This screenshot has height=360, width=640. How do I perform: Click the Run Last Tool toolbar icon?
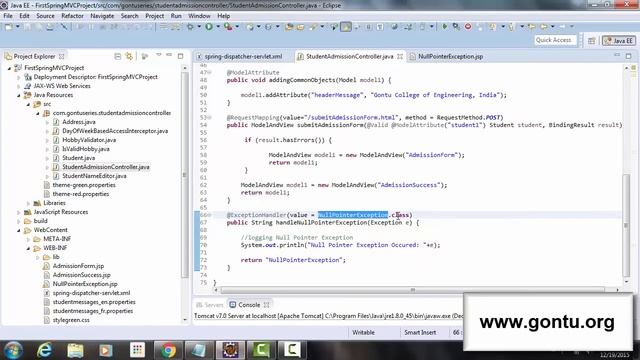(x=228, y=27)
